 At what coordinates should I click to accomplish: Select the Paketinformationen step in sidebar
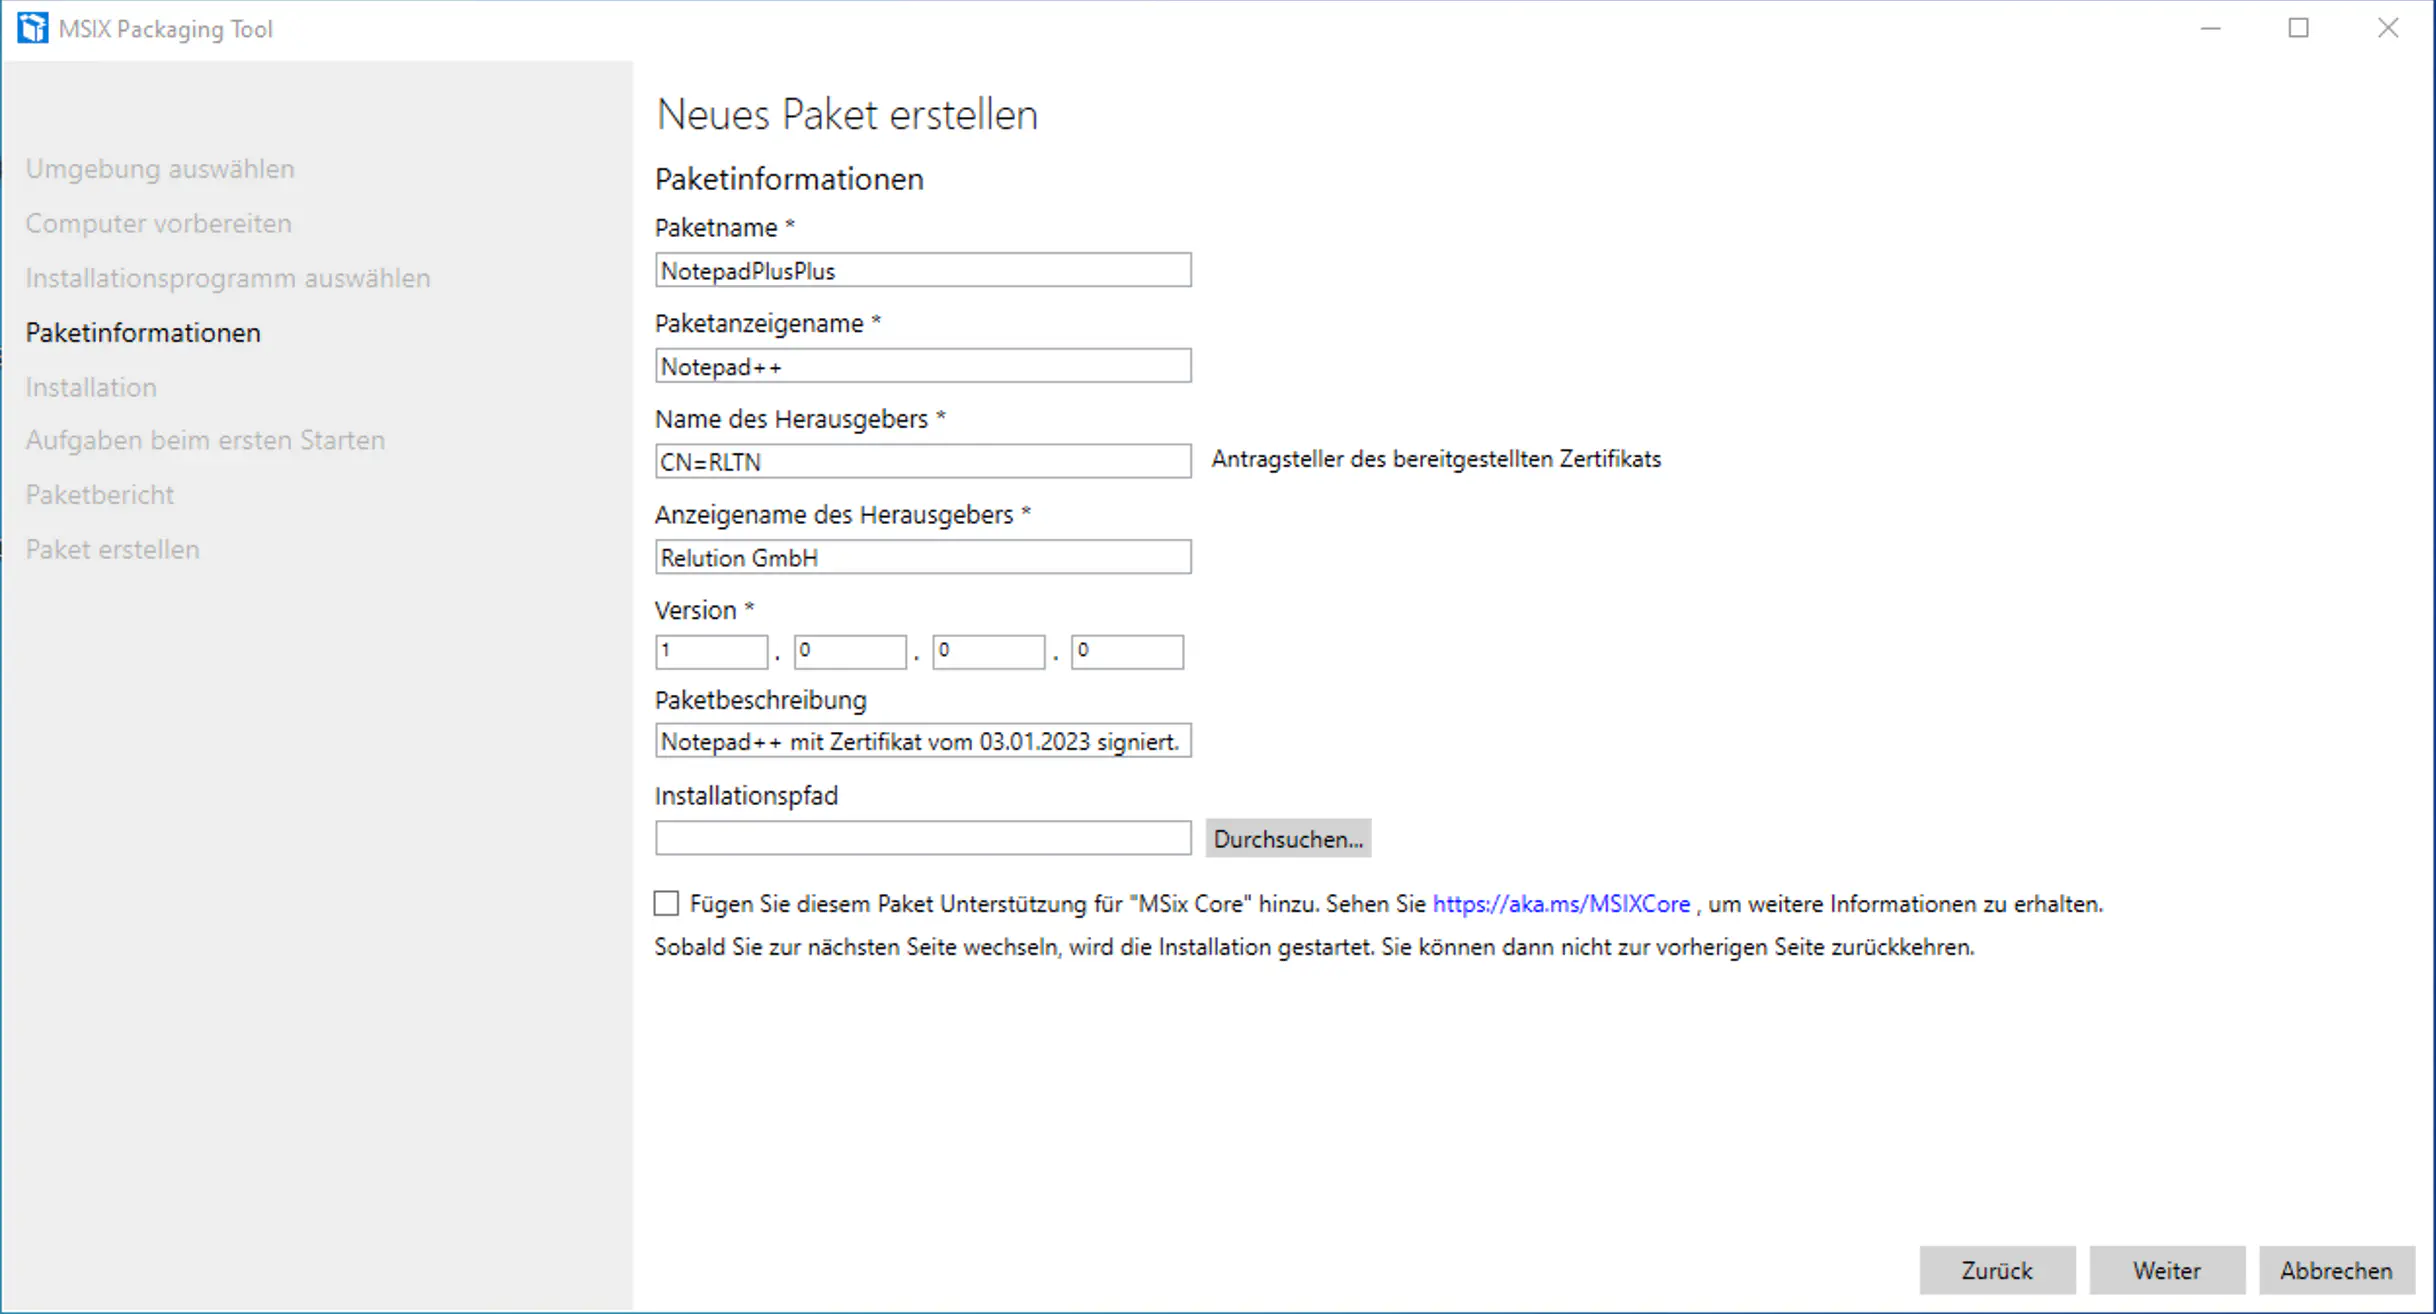pyautogui.click(x=143, y=332)
